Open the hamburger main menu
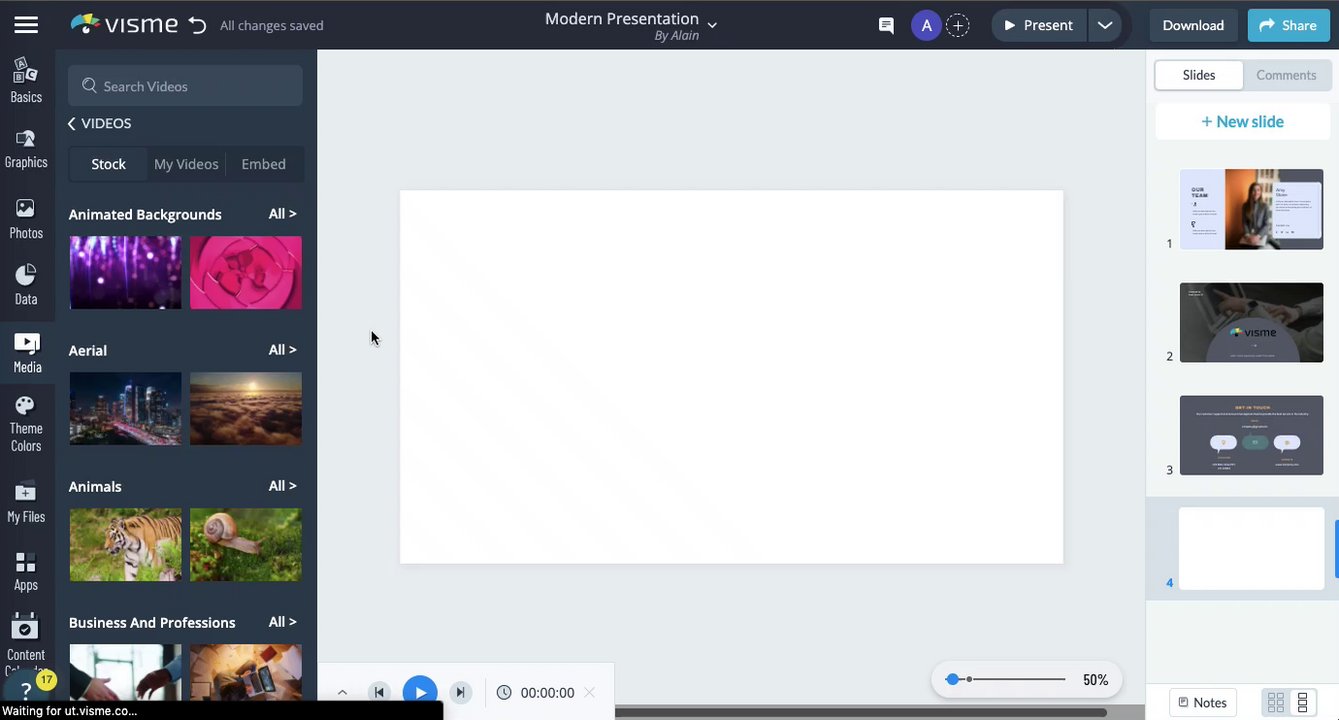The height and width of the screenshot is (720, 1339). point(26,25)
